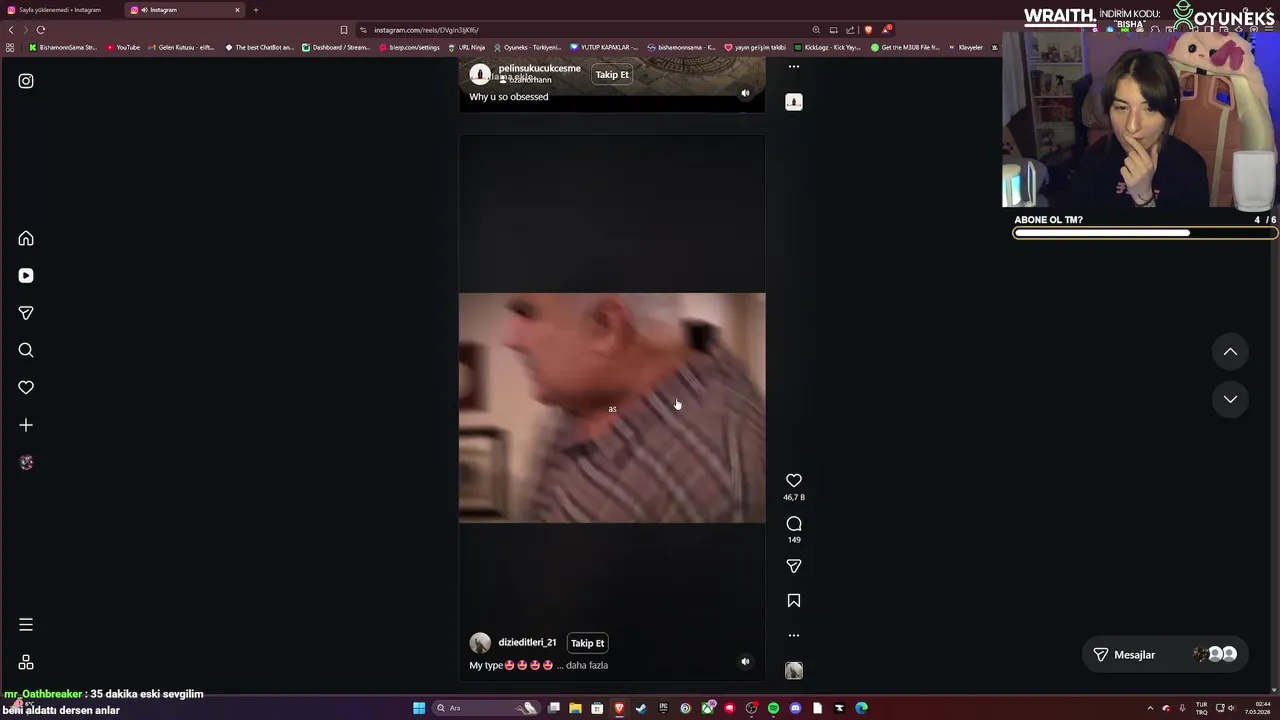Screen dimensions: 1280x720
Task: Open YouTube bookmark
Action: click(123, 47)
